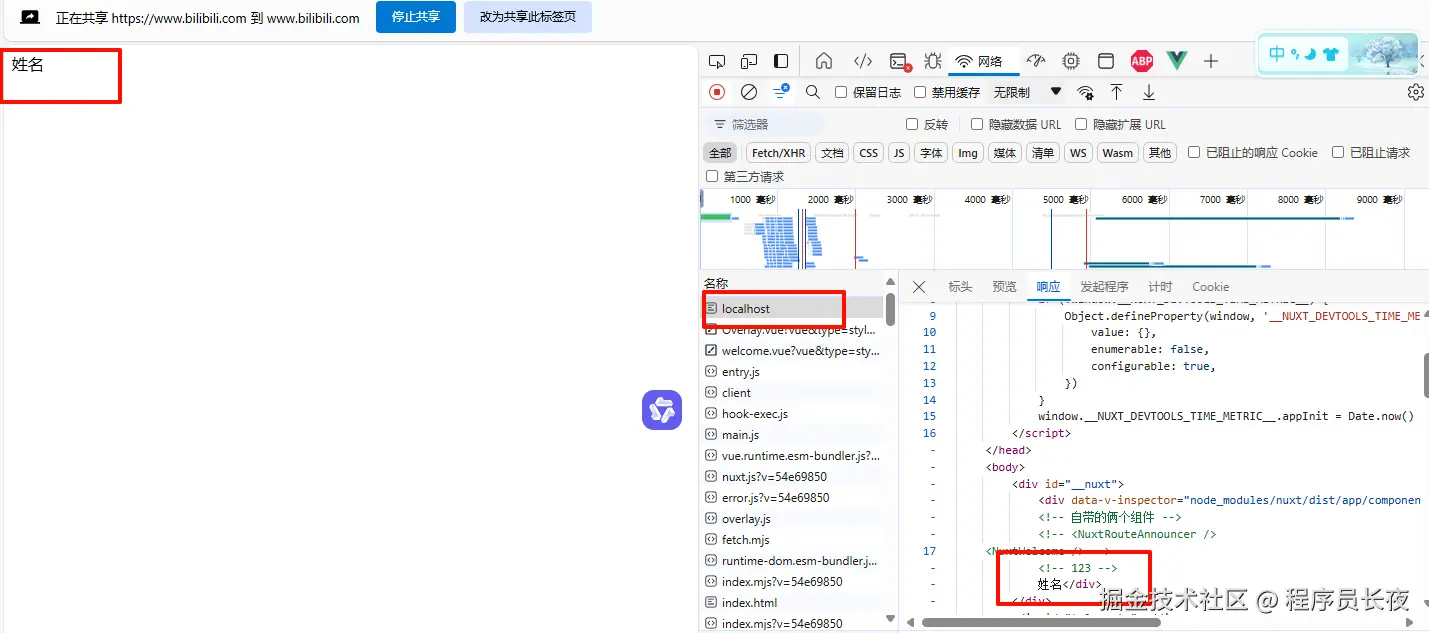1429x633 pixels.
Task: Select the fetch.mjs request
Action: point(793,540)
